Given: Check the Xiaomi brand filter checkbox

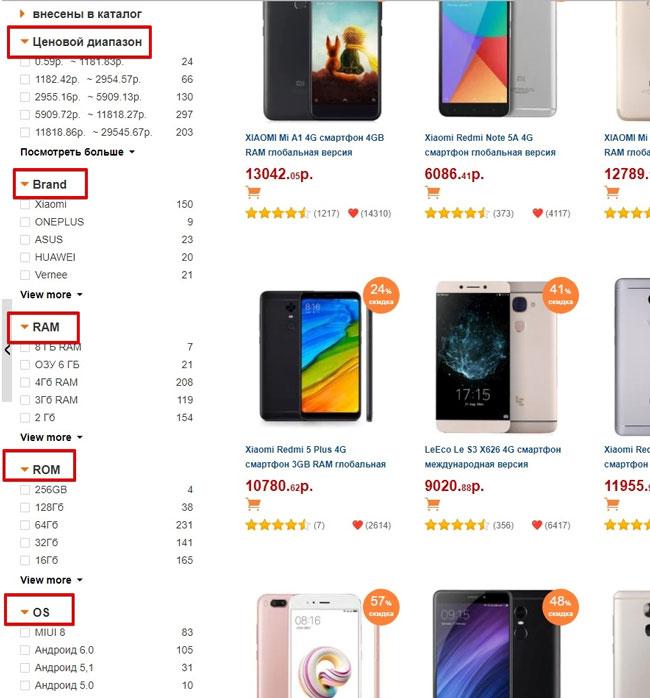Looking at the screenshot, I should pyautogui.click(x=25, y=204).
